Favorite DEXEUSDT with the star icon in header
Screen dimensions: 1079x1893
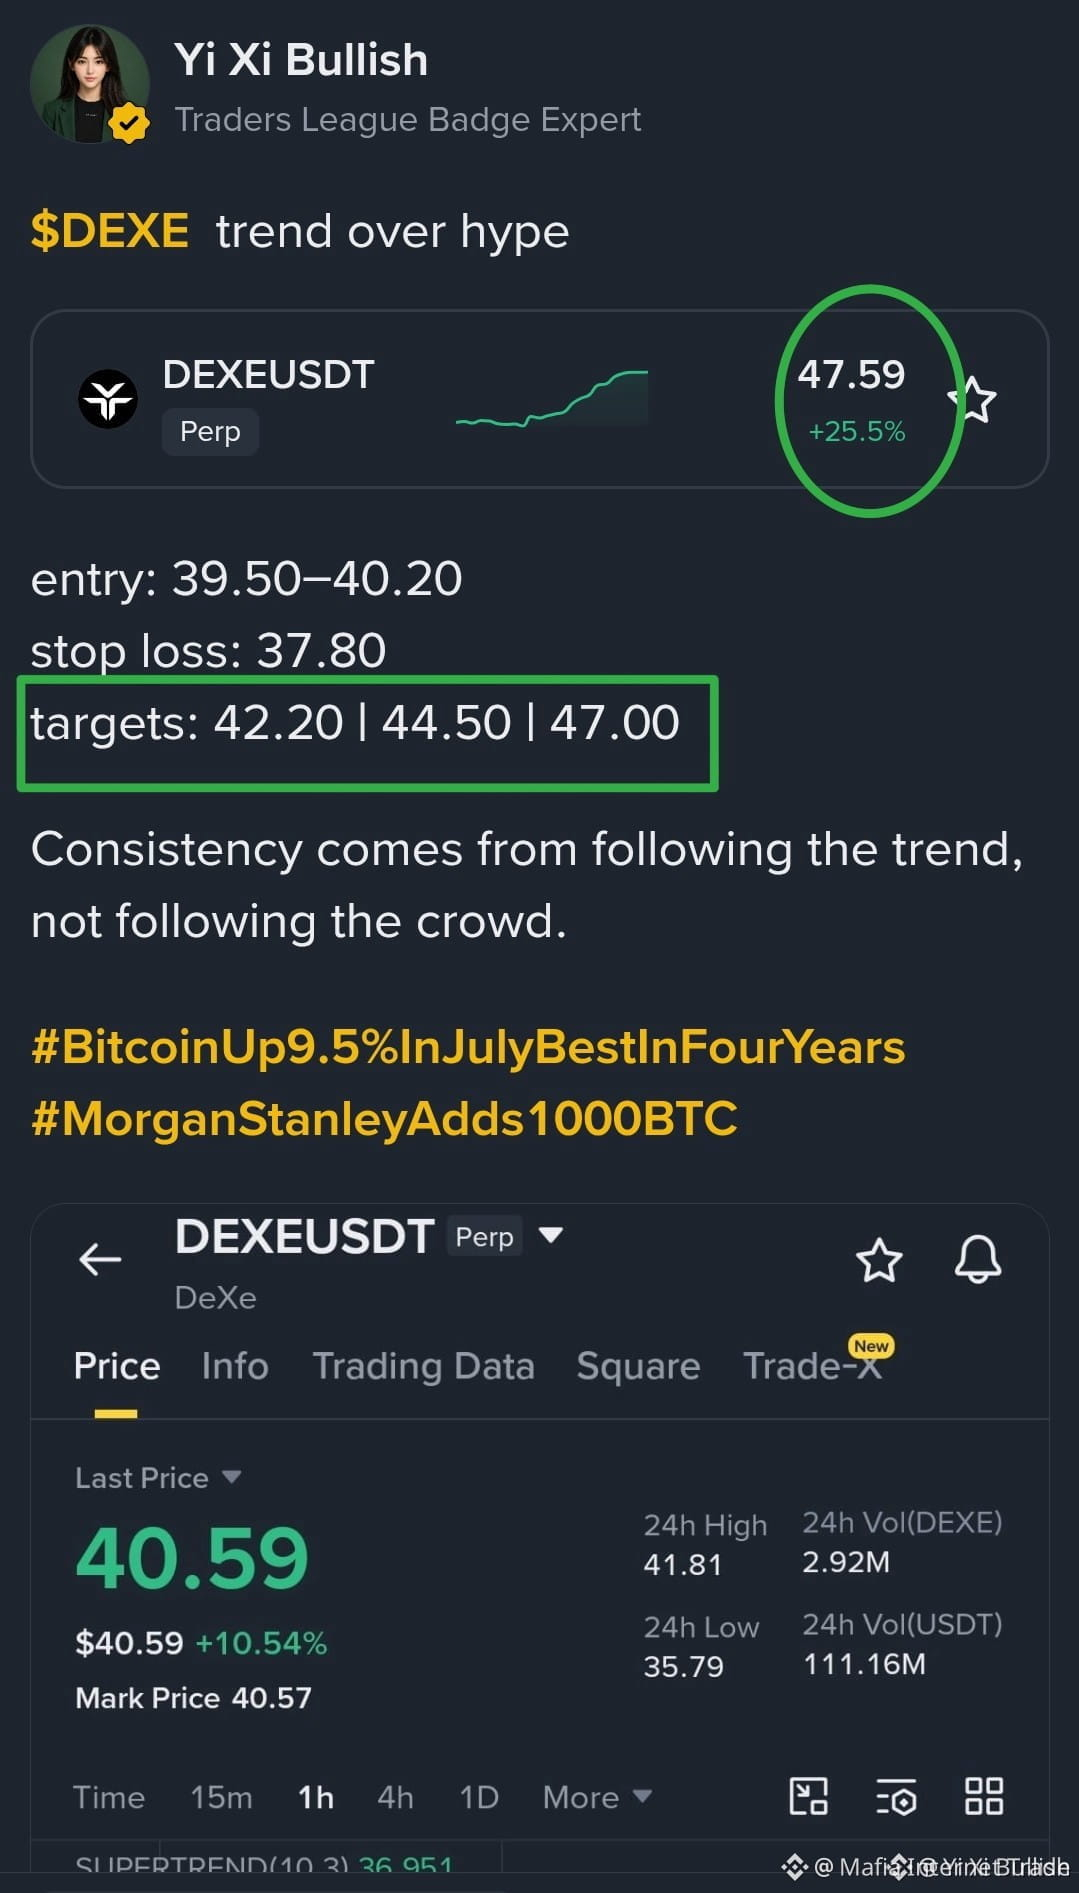(879, 1259)
